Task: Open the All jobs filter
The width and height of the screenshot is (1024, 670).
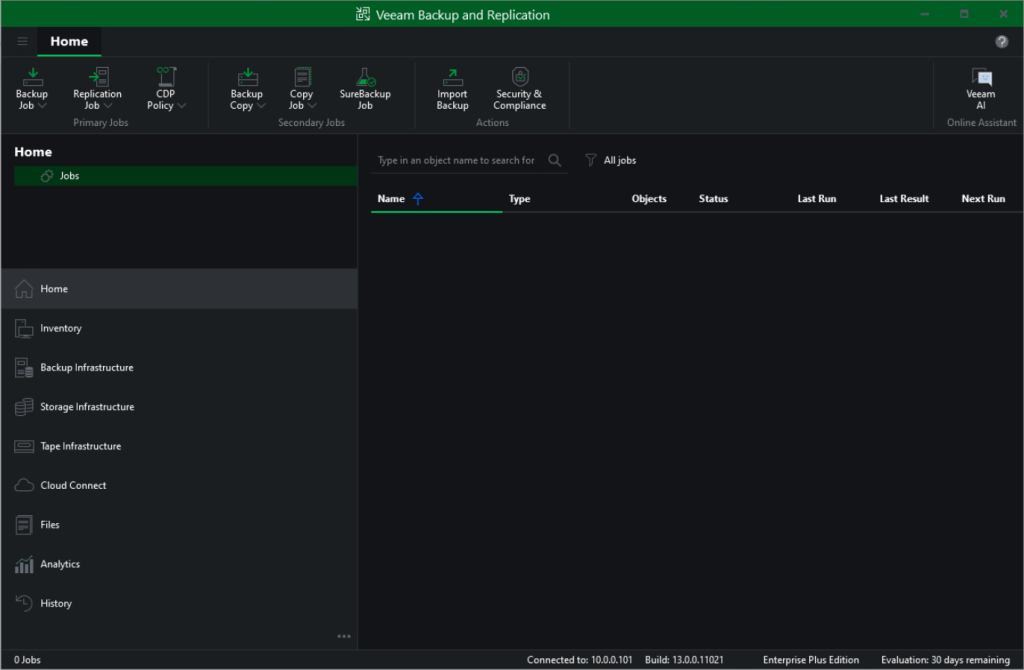Action: [x=611, y=160]
